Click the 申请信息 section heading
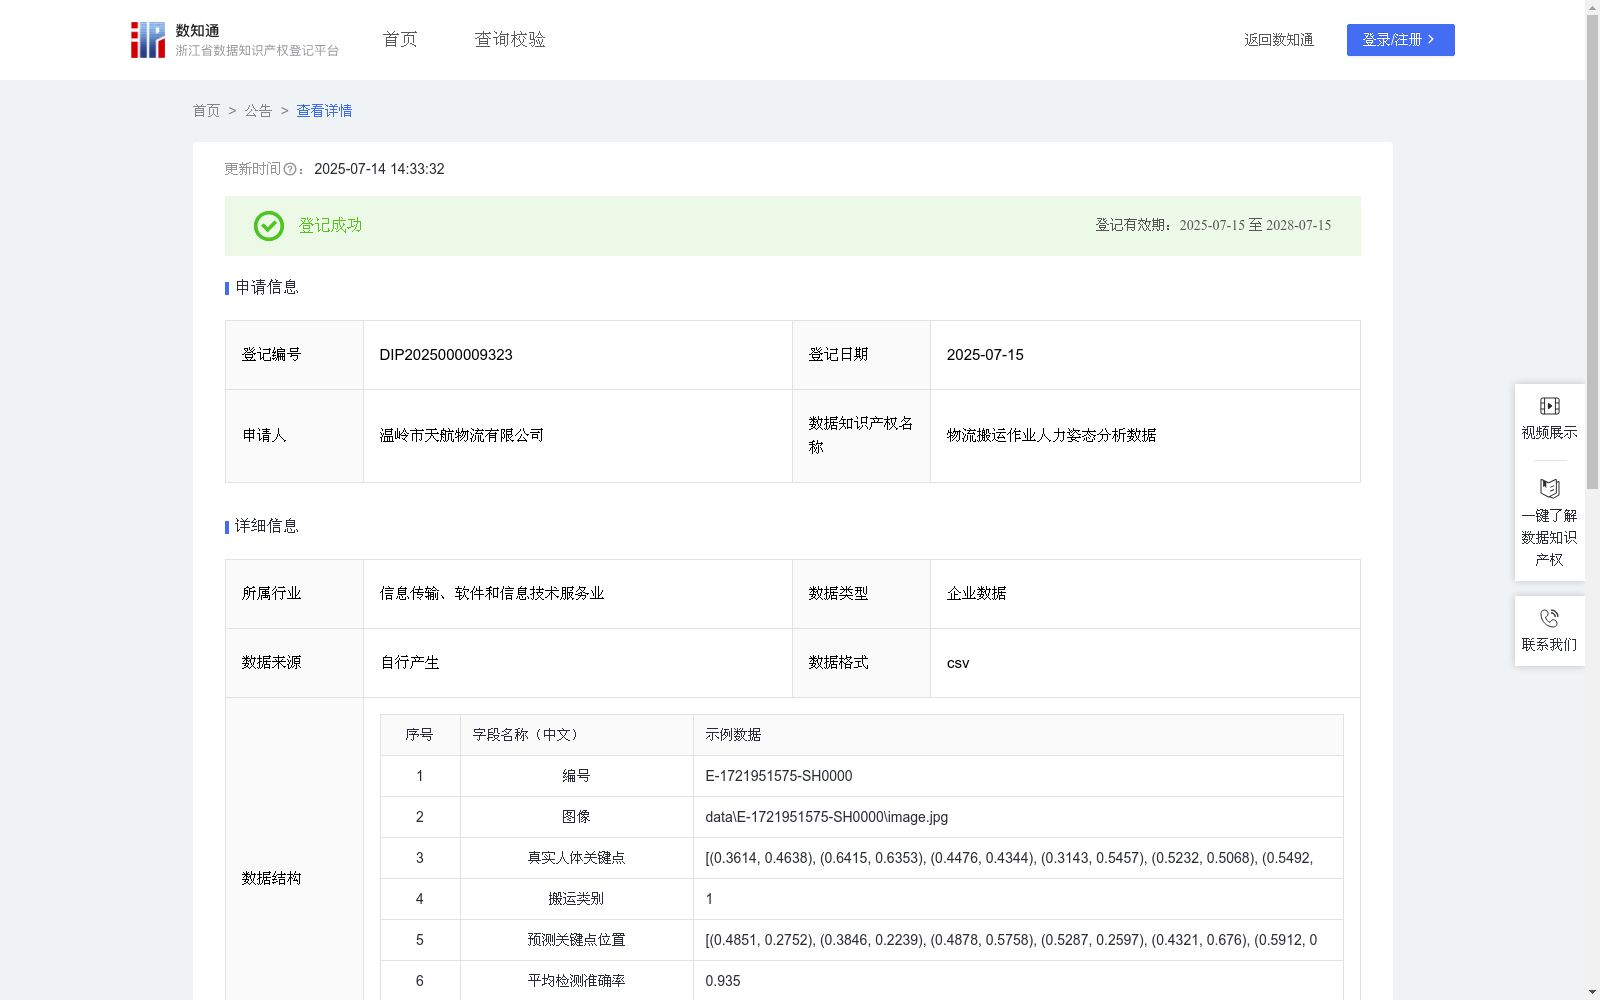 click(266, 288)
